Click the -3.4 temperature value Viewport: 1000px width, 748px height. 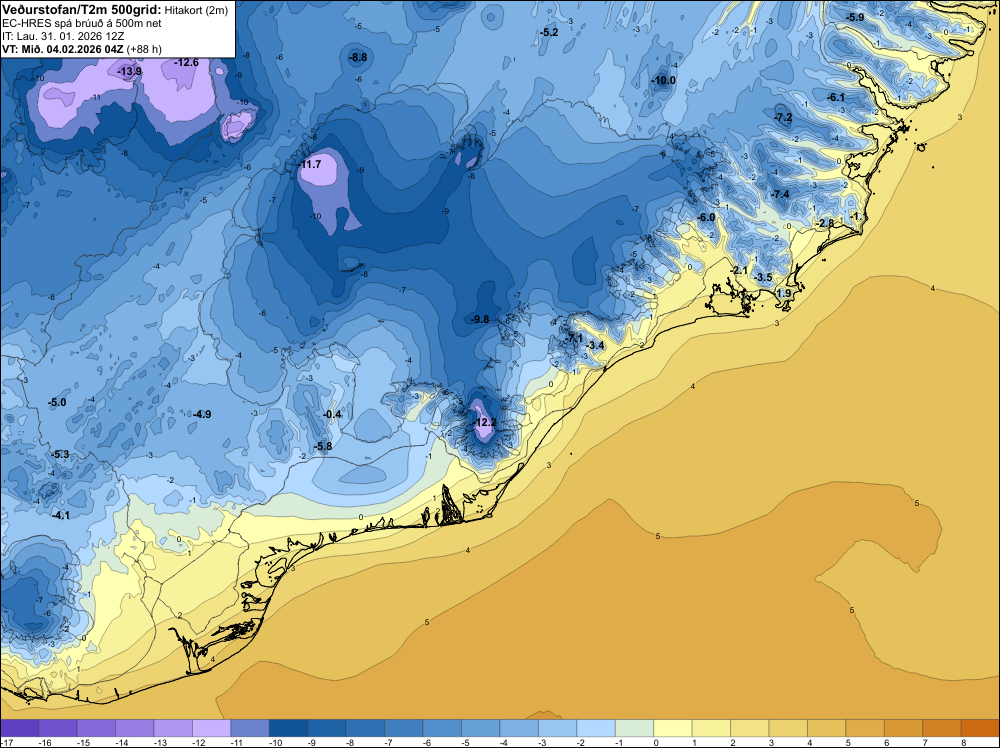tap(594, 346)
